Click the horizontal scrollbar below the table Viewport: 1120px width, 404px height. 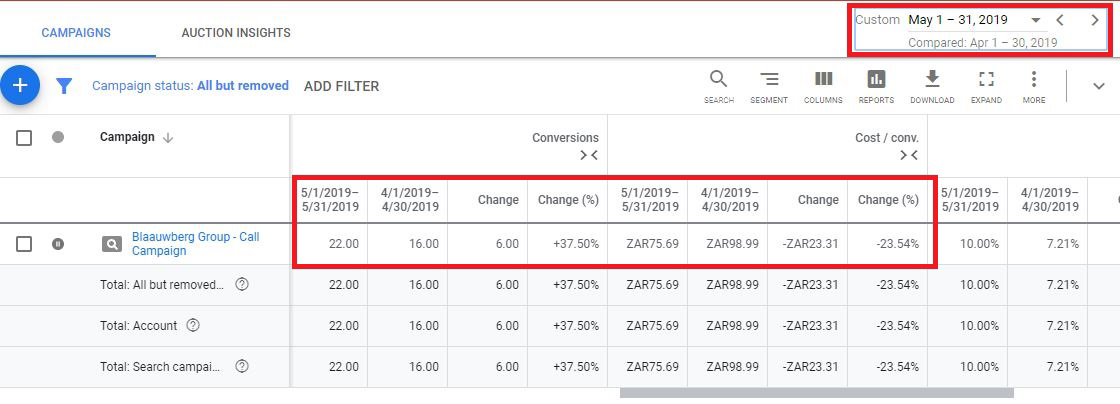[x=816, y=393]
